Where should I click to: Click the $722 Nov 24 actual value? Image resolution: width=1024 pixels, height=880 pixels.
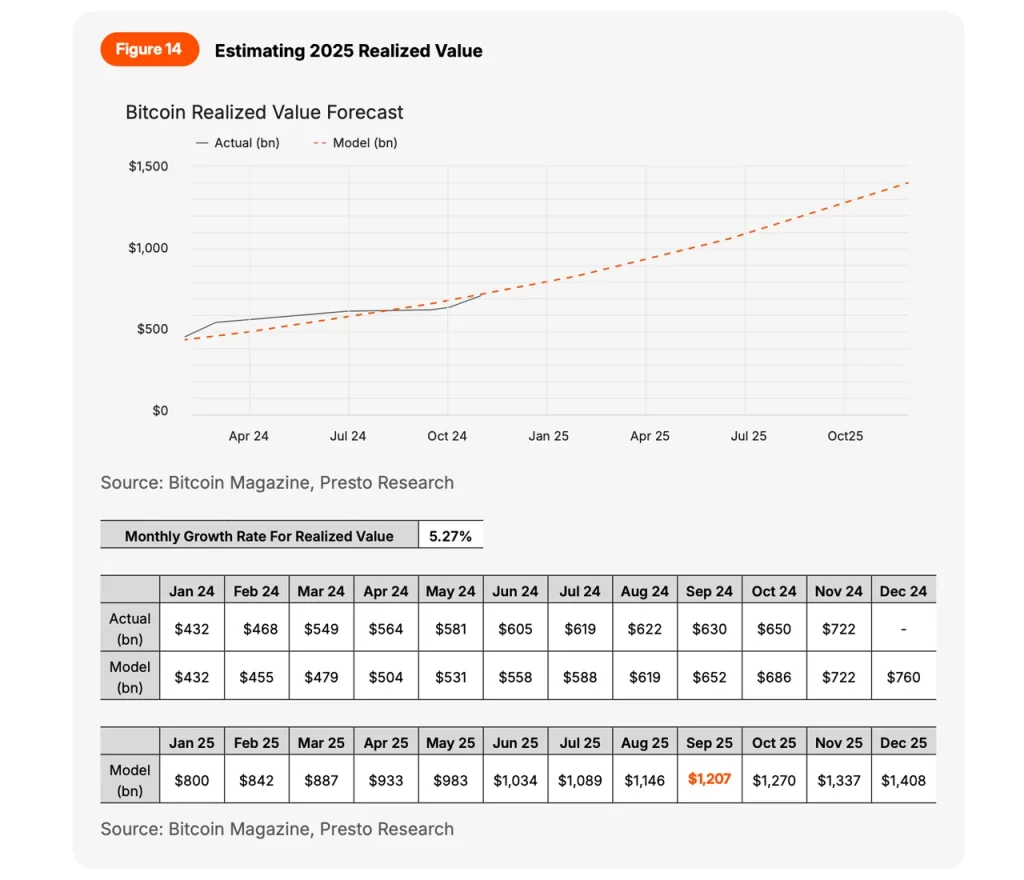(839, 629)
